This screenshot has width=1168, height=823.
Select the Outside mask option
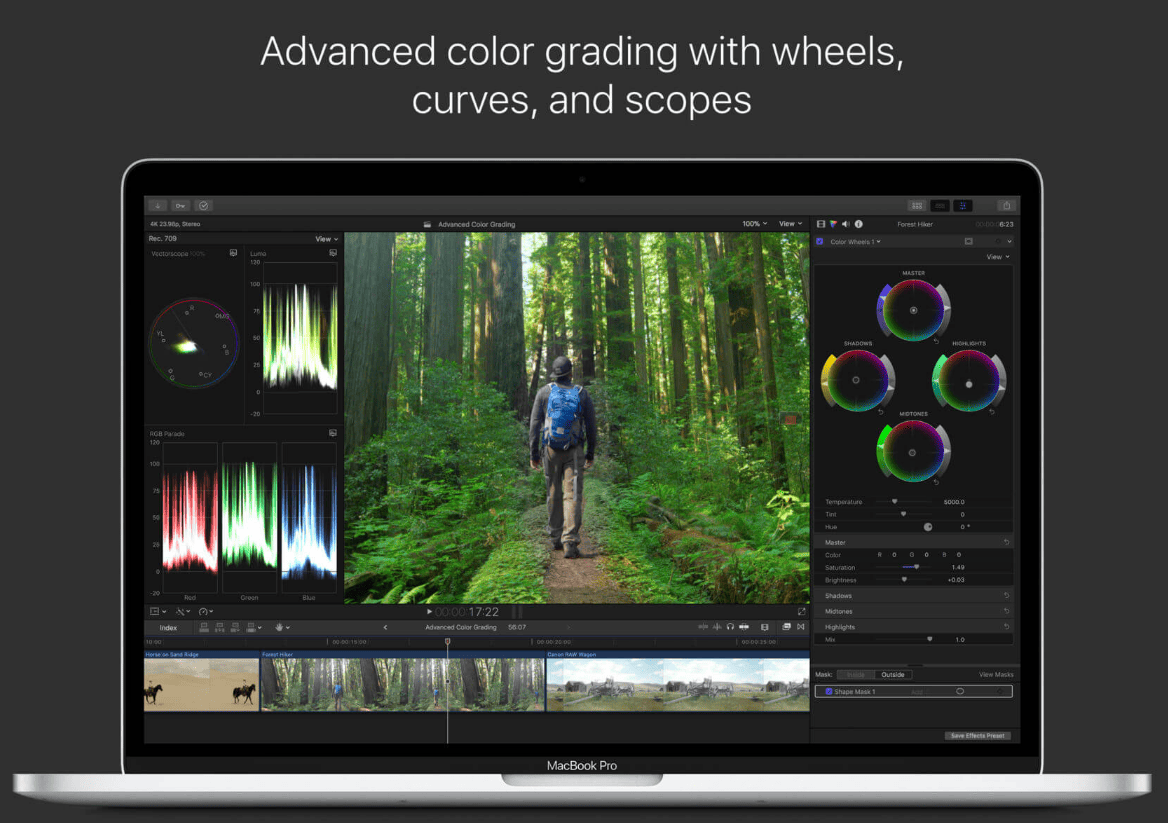[893, 675]
